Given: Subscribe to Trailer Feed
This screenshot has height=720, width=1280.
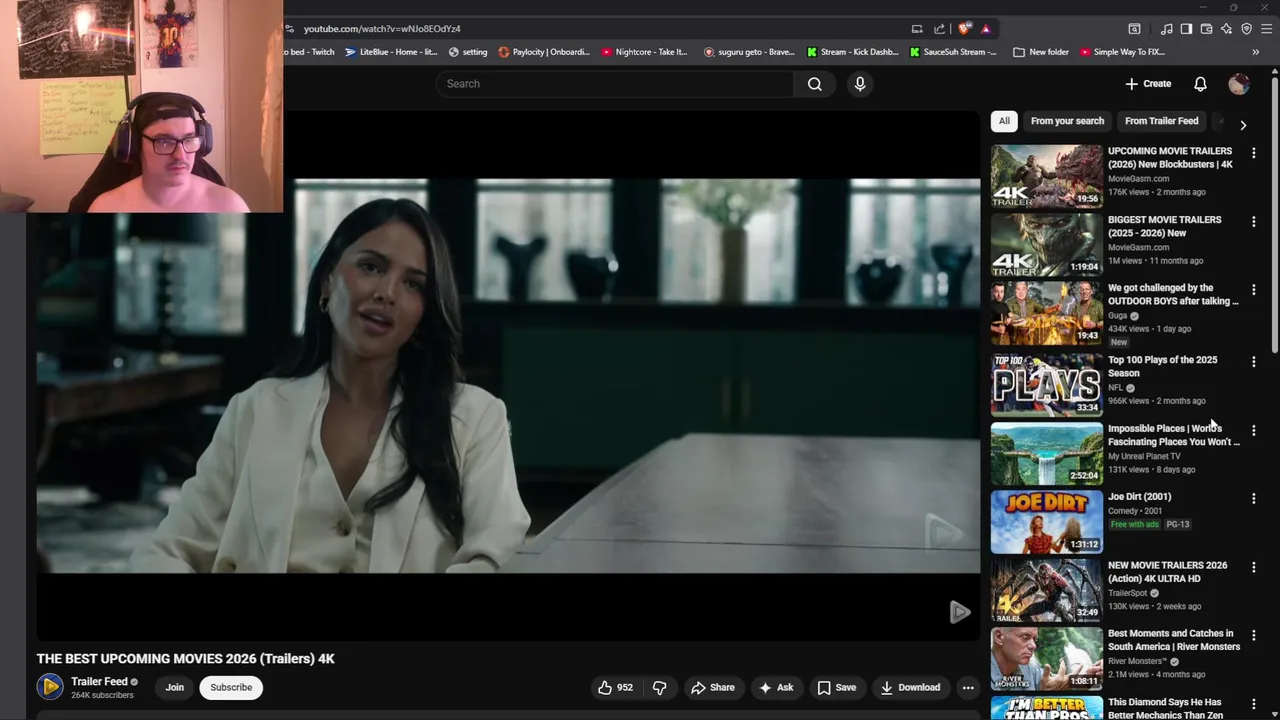Looking at the screenshot, I should pos(231,688).
